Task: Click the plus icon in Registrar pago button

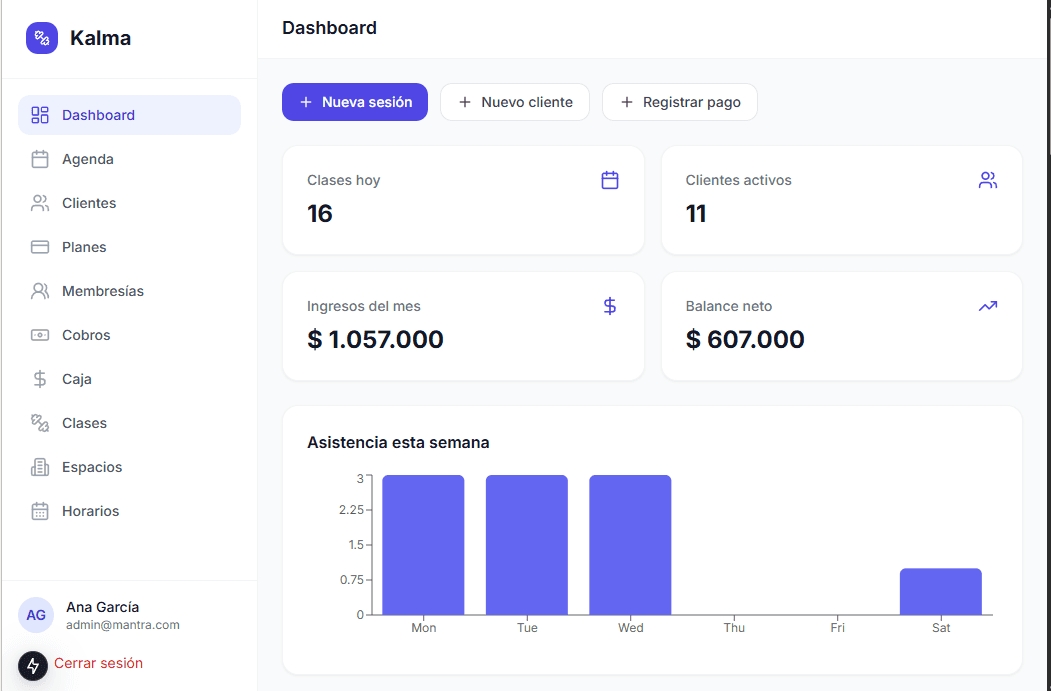Action: [627, 102]
